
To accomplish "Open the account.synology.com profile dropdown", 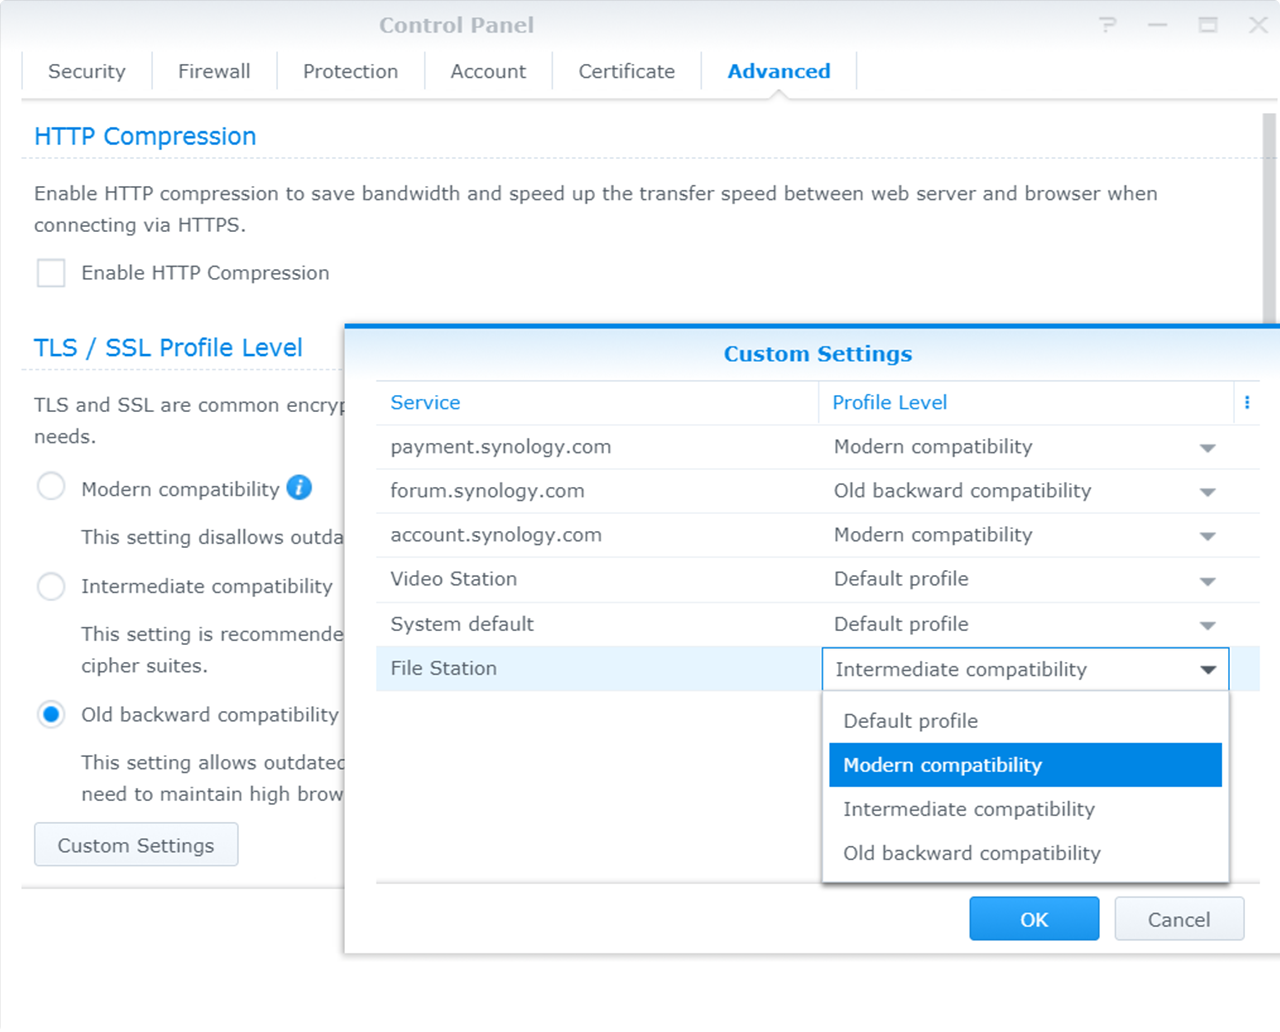I will (1207, 535).
